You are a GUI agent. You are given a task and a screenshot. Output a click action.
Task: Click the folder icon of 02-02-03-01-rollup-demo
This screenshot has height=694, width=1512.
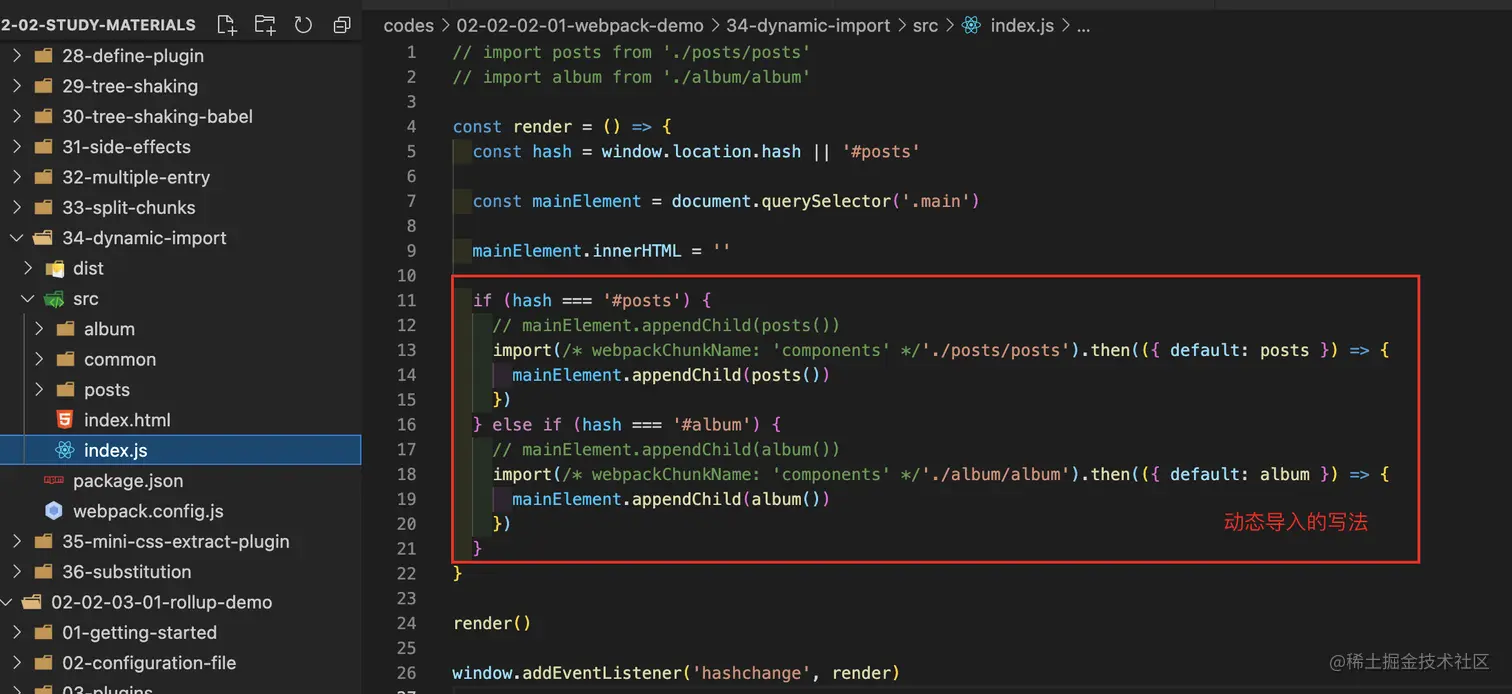click(32, 602)
